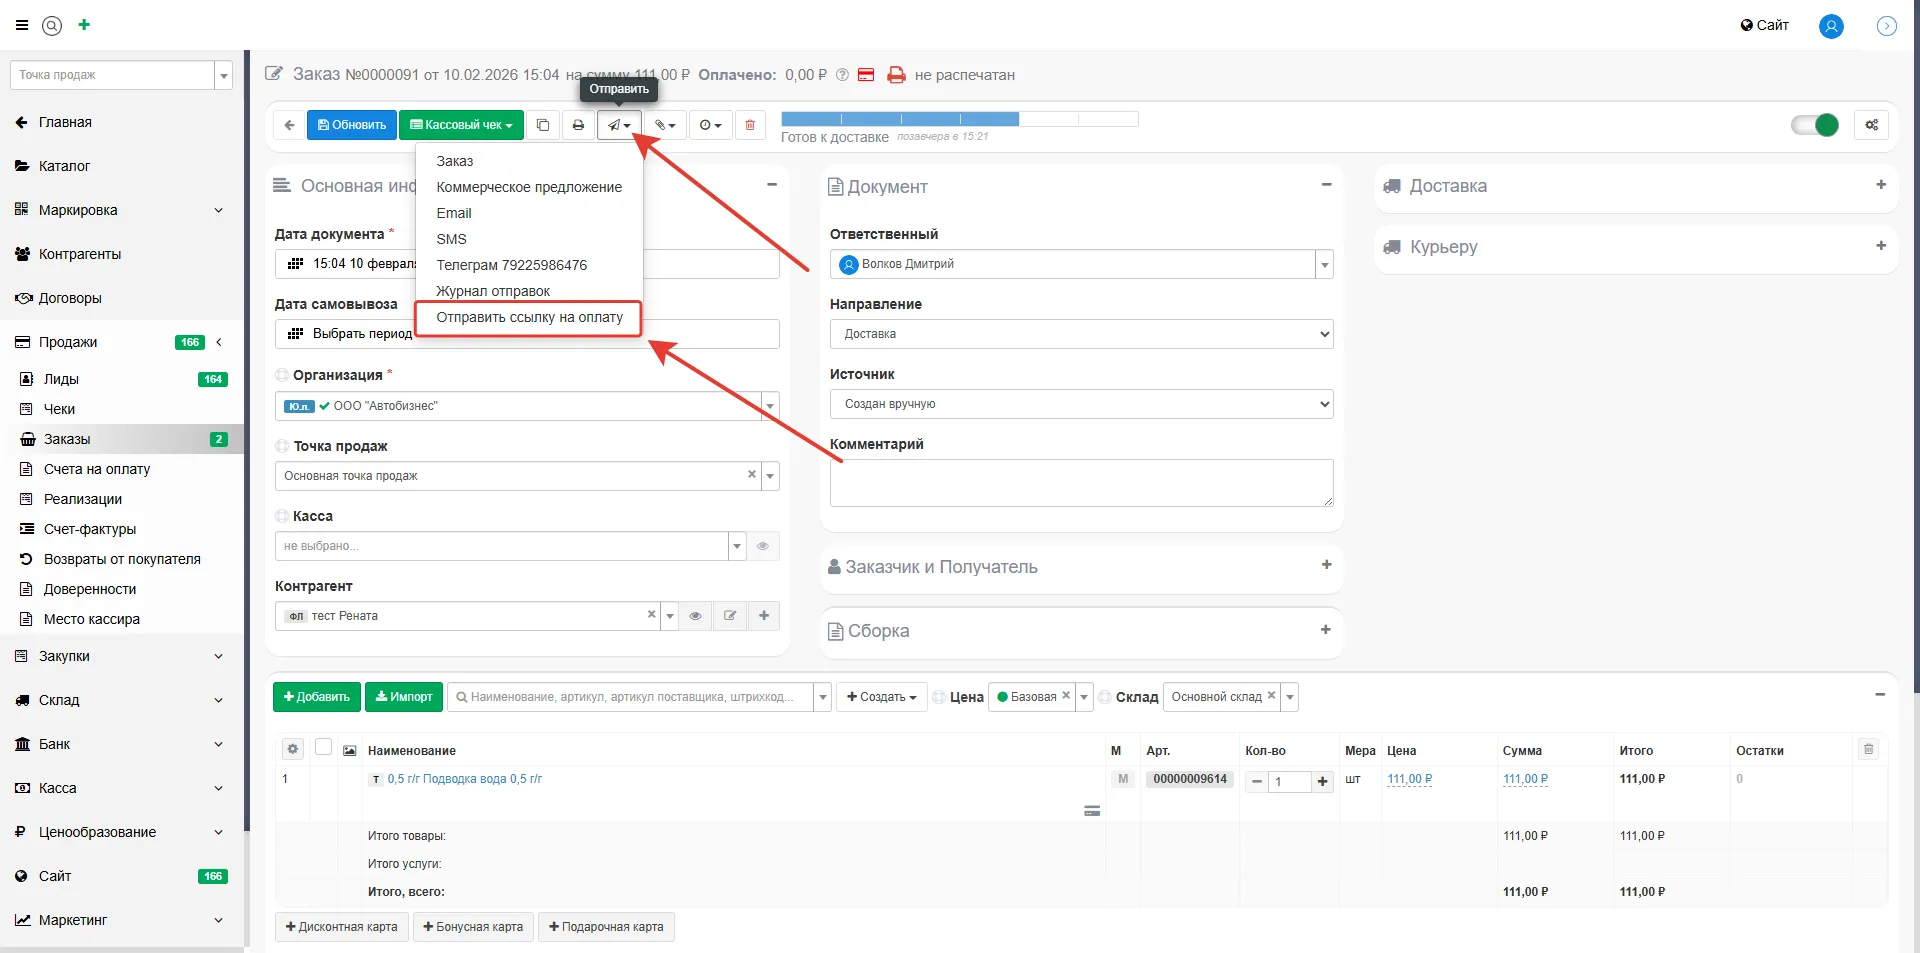Select 'Отправить ссылку на оплату' menu item
The height and width of the screenshot is (953, 1920).
point(529,317)
